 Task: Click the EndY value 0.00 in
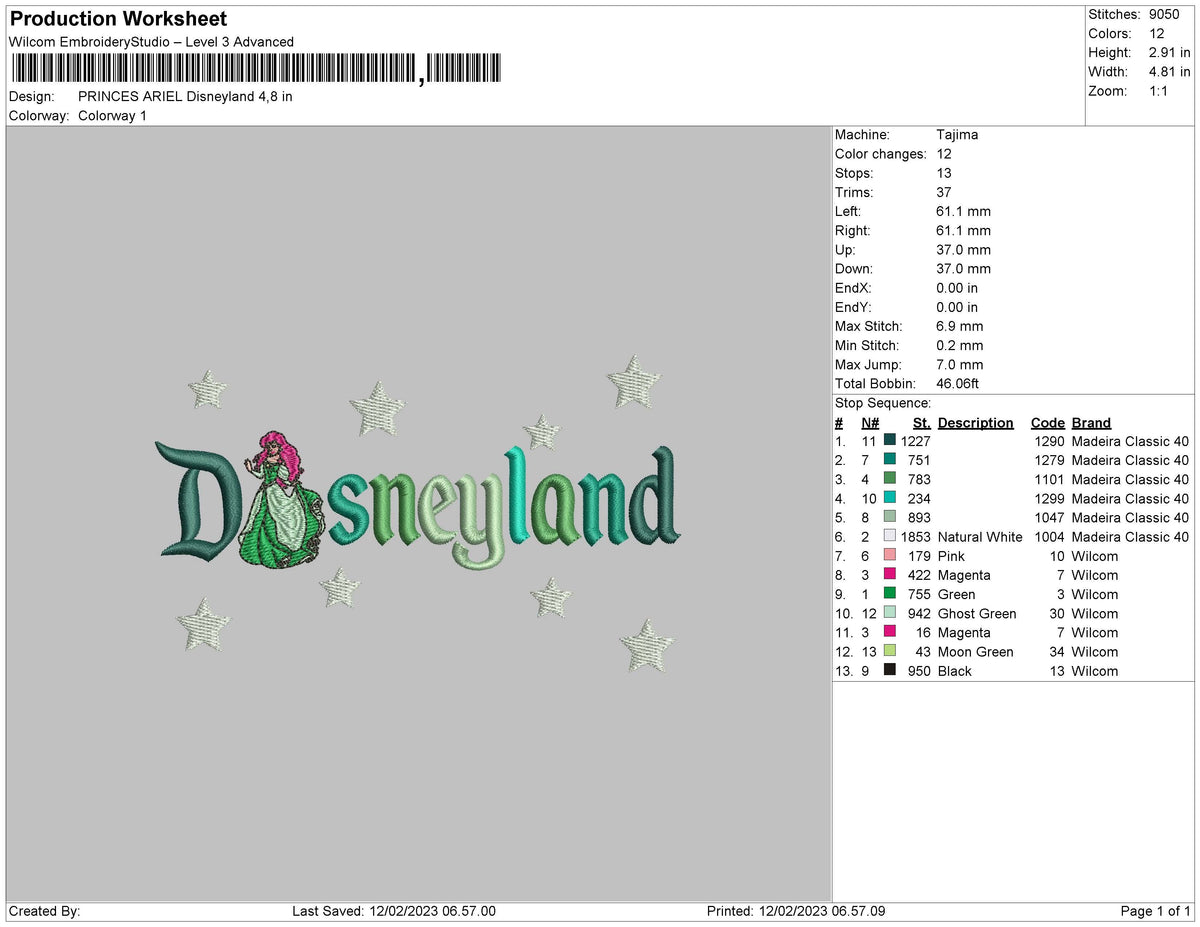pyautogui.click(x=957, y=307)
